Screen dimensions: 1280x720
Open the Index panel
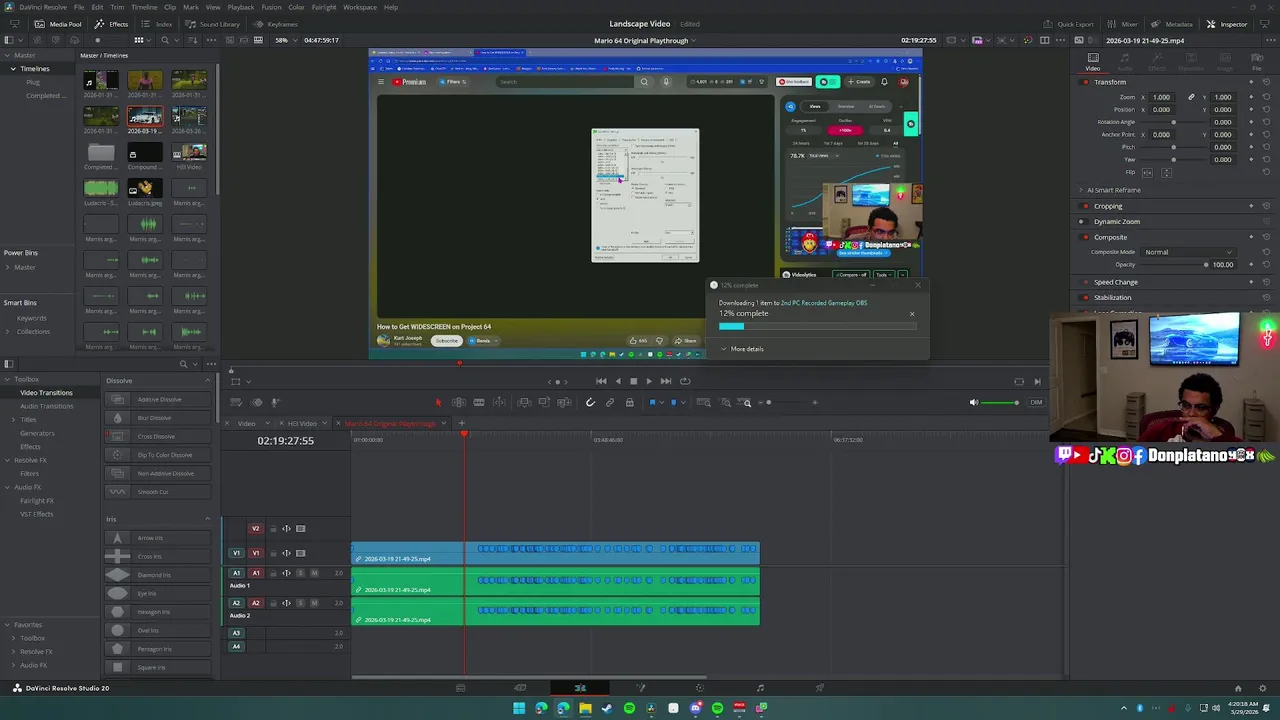(x=158, y=24)
